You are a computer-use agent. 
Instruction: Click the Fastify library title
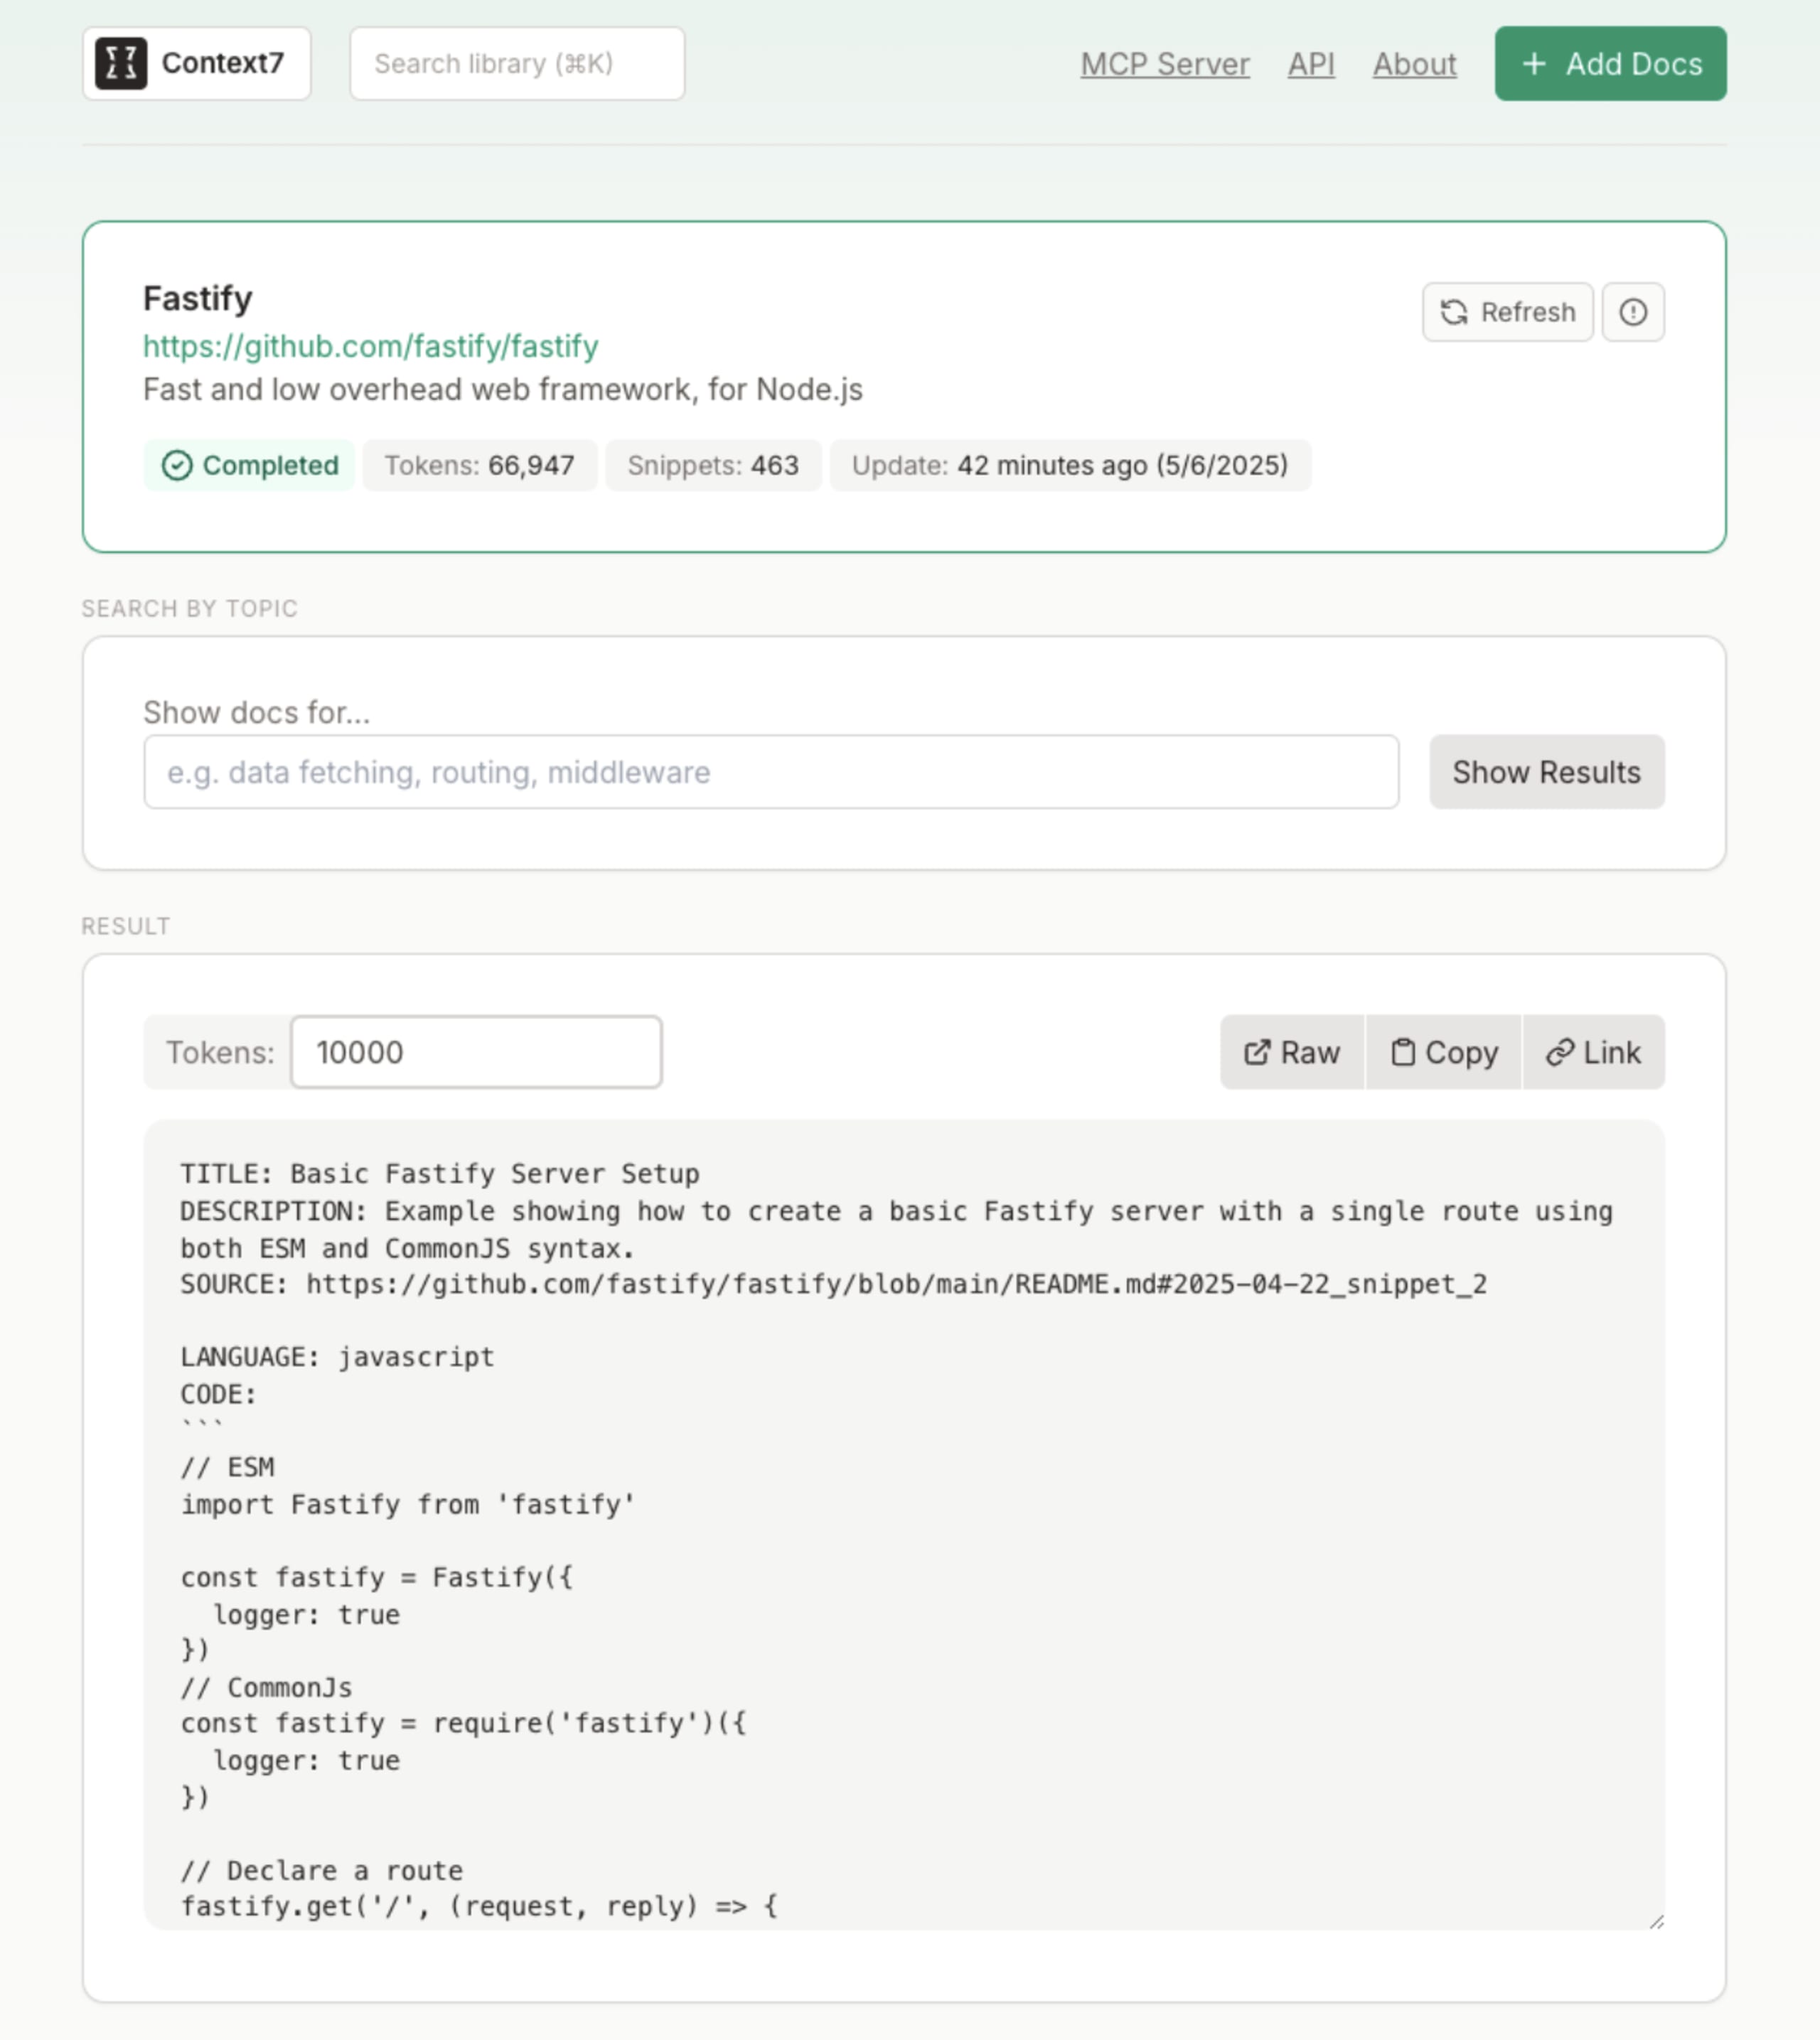[x=197, y=298]
